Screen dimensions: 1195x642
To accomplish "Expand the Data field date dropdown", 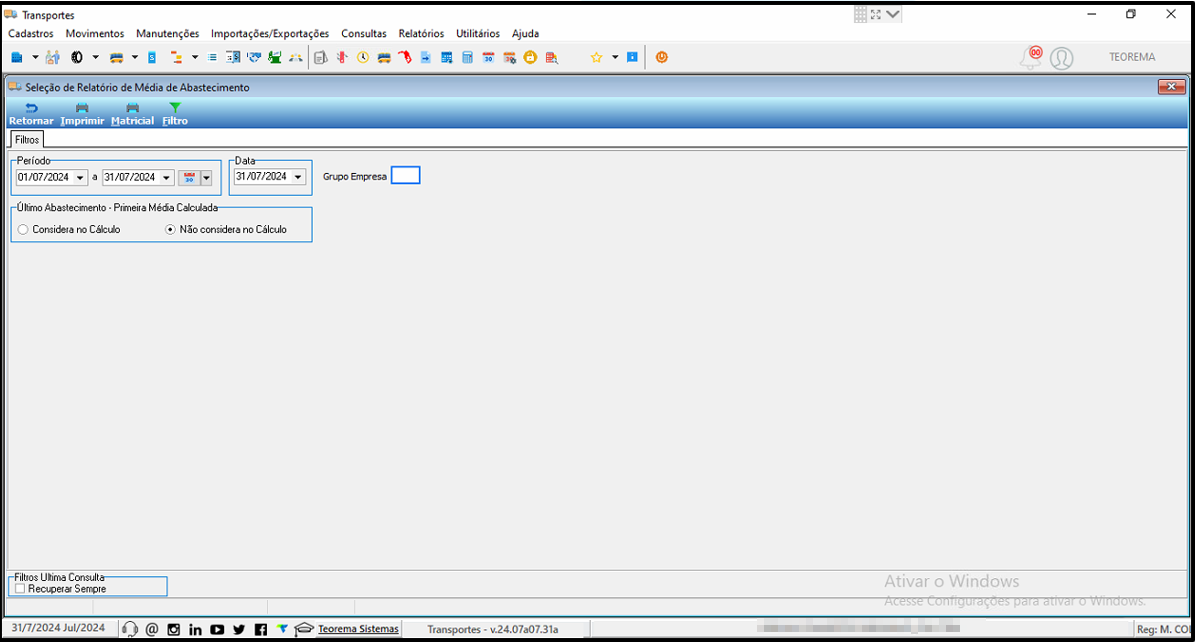I will (298, 177).
